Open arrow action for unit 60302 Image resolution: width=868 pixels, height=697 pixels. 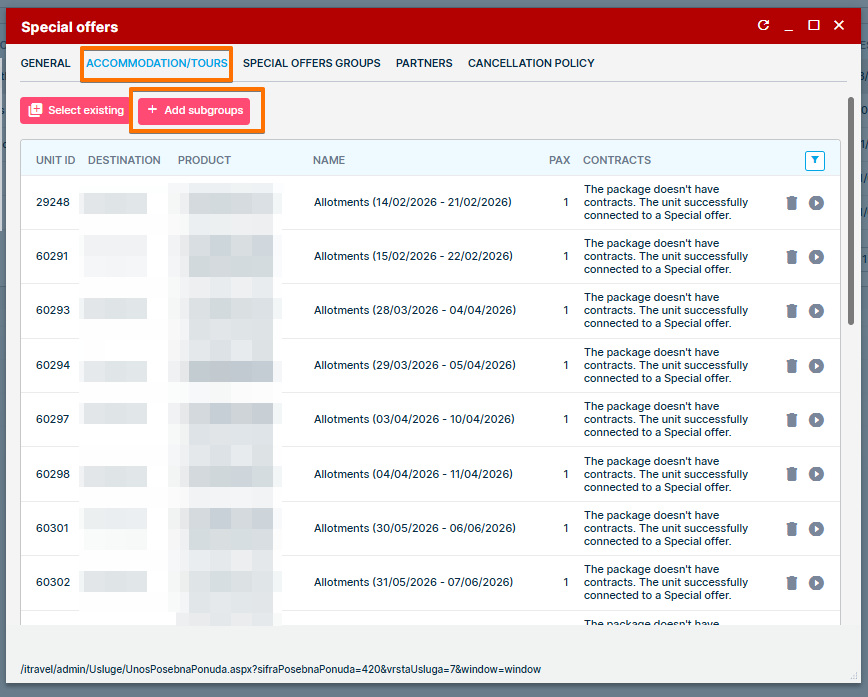click(816, 583)
